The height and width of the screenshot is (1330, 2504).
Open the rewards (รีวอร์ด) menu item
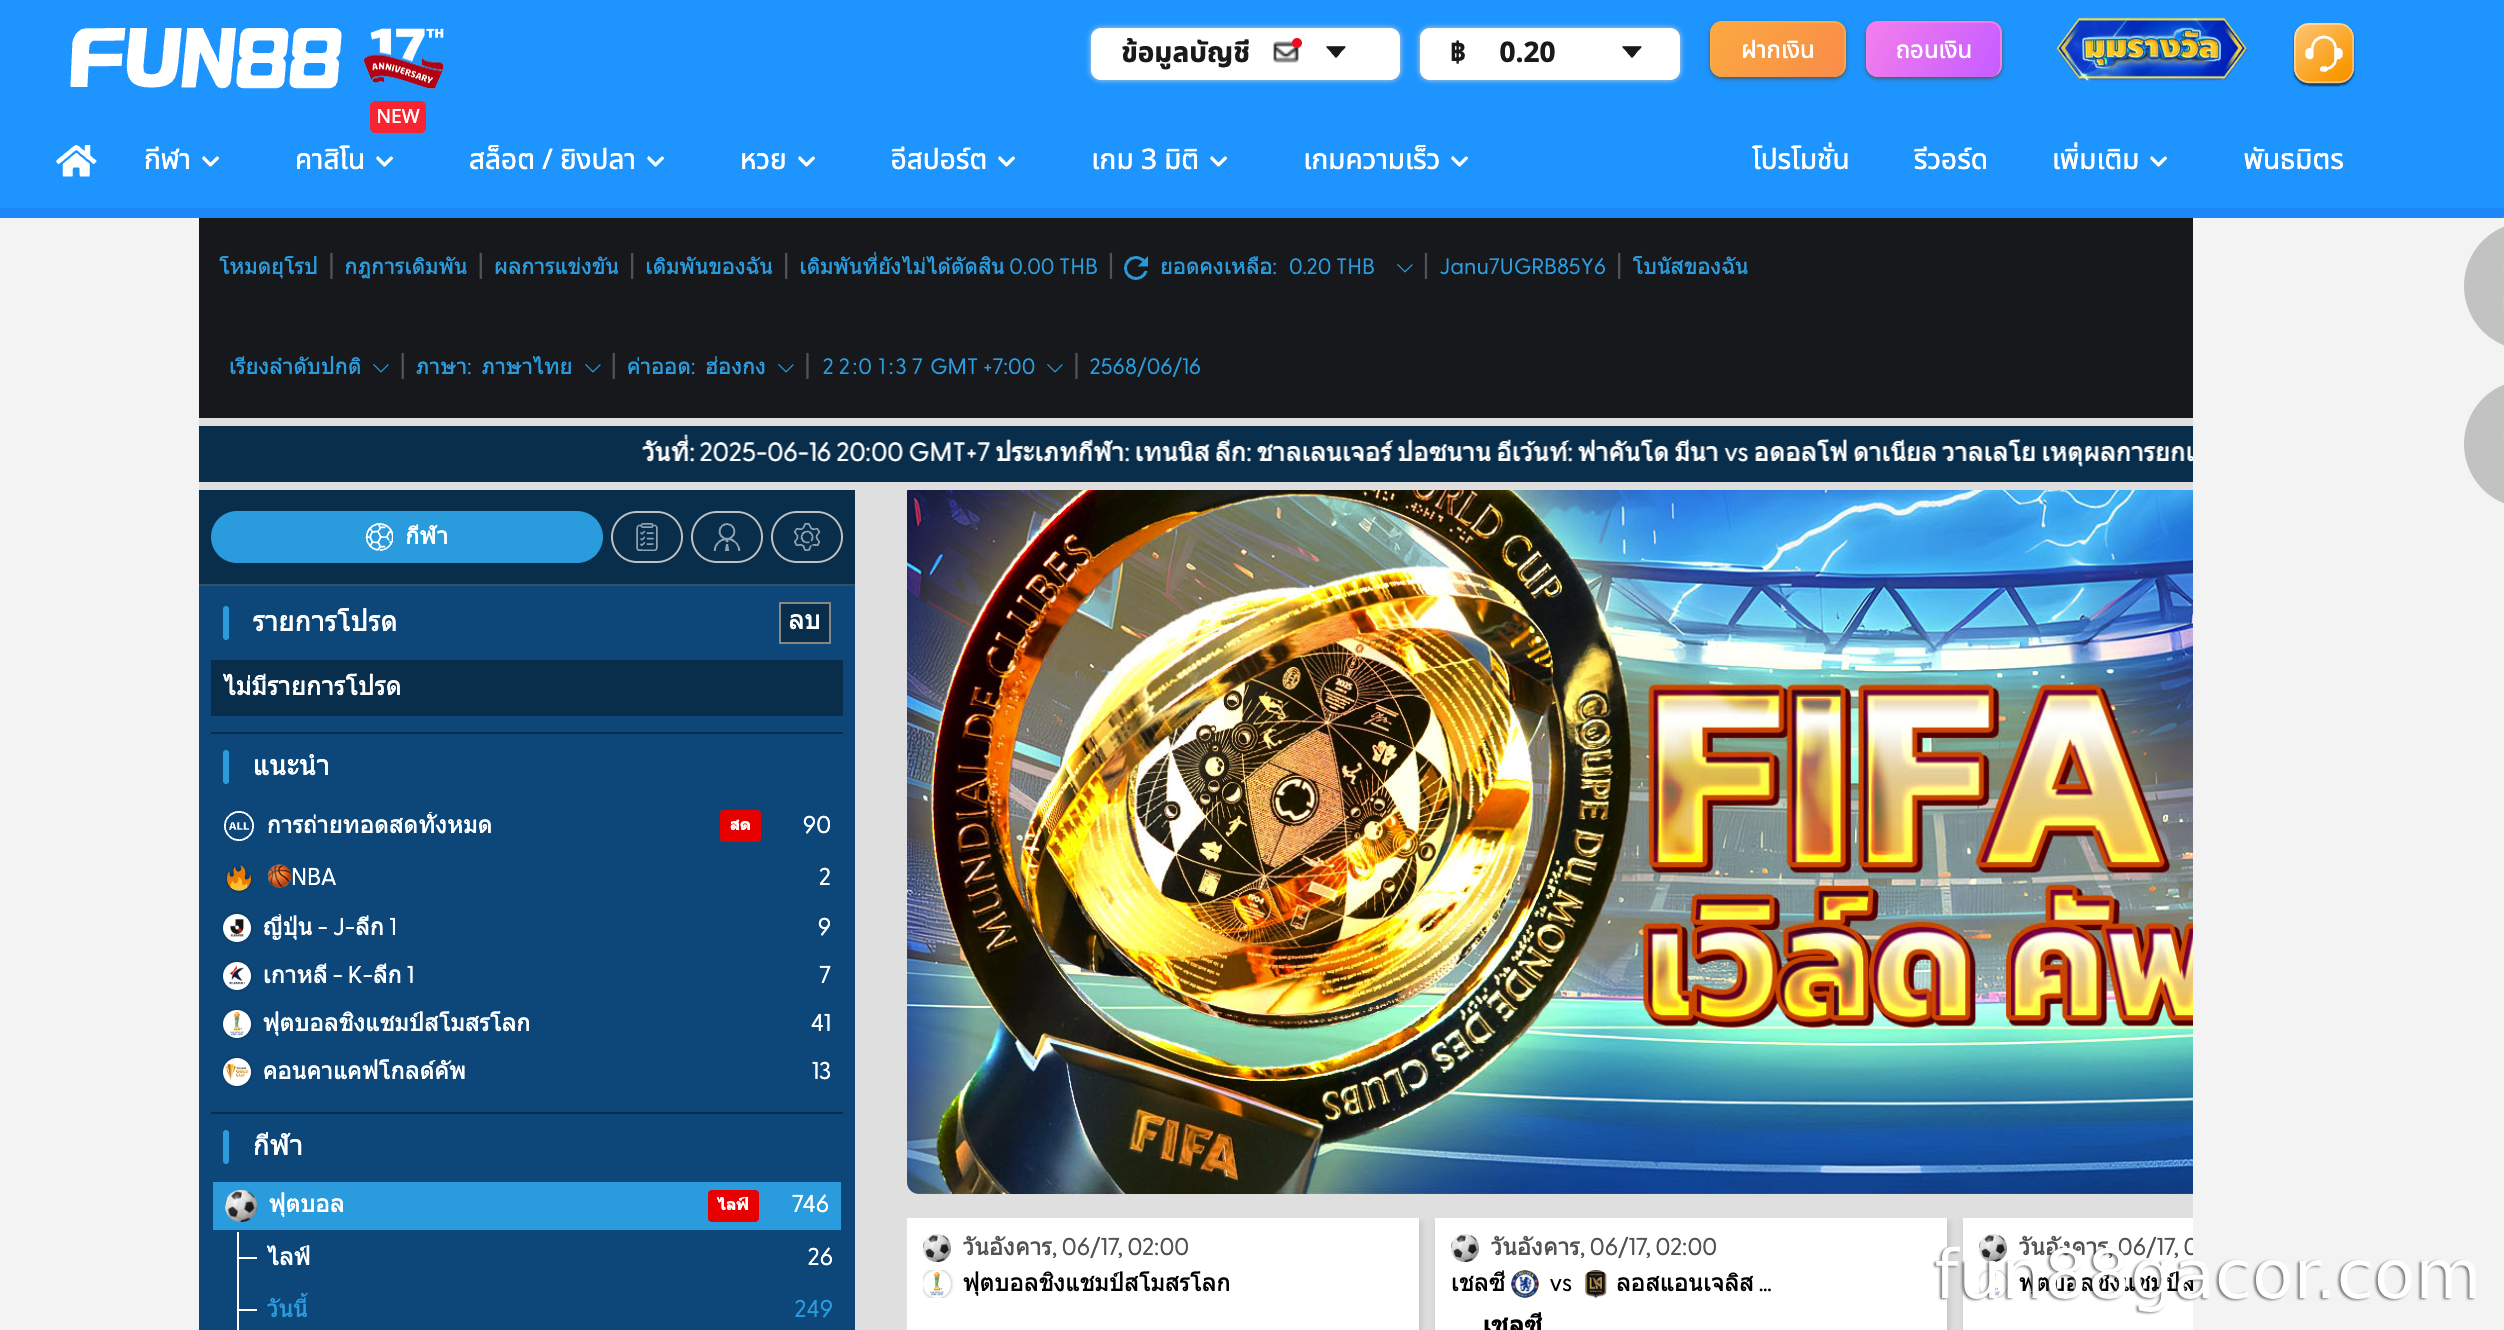pos(1950,160)
